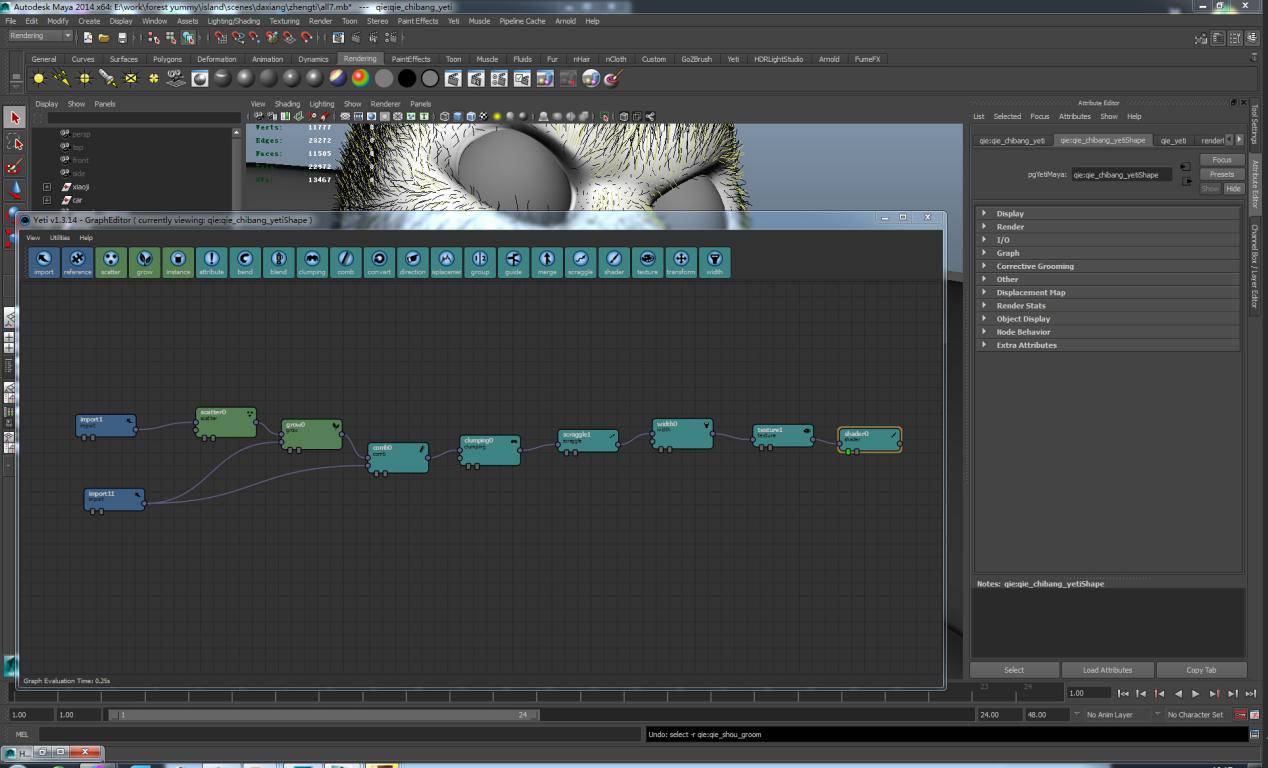The image size is (1268, 768).
Task: Click the time range slider bar
Action: pyautogui.click(x=323, y=715)
